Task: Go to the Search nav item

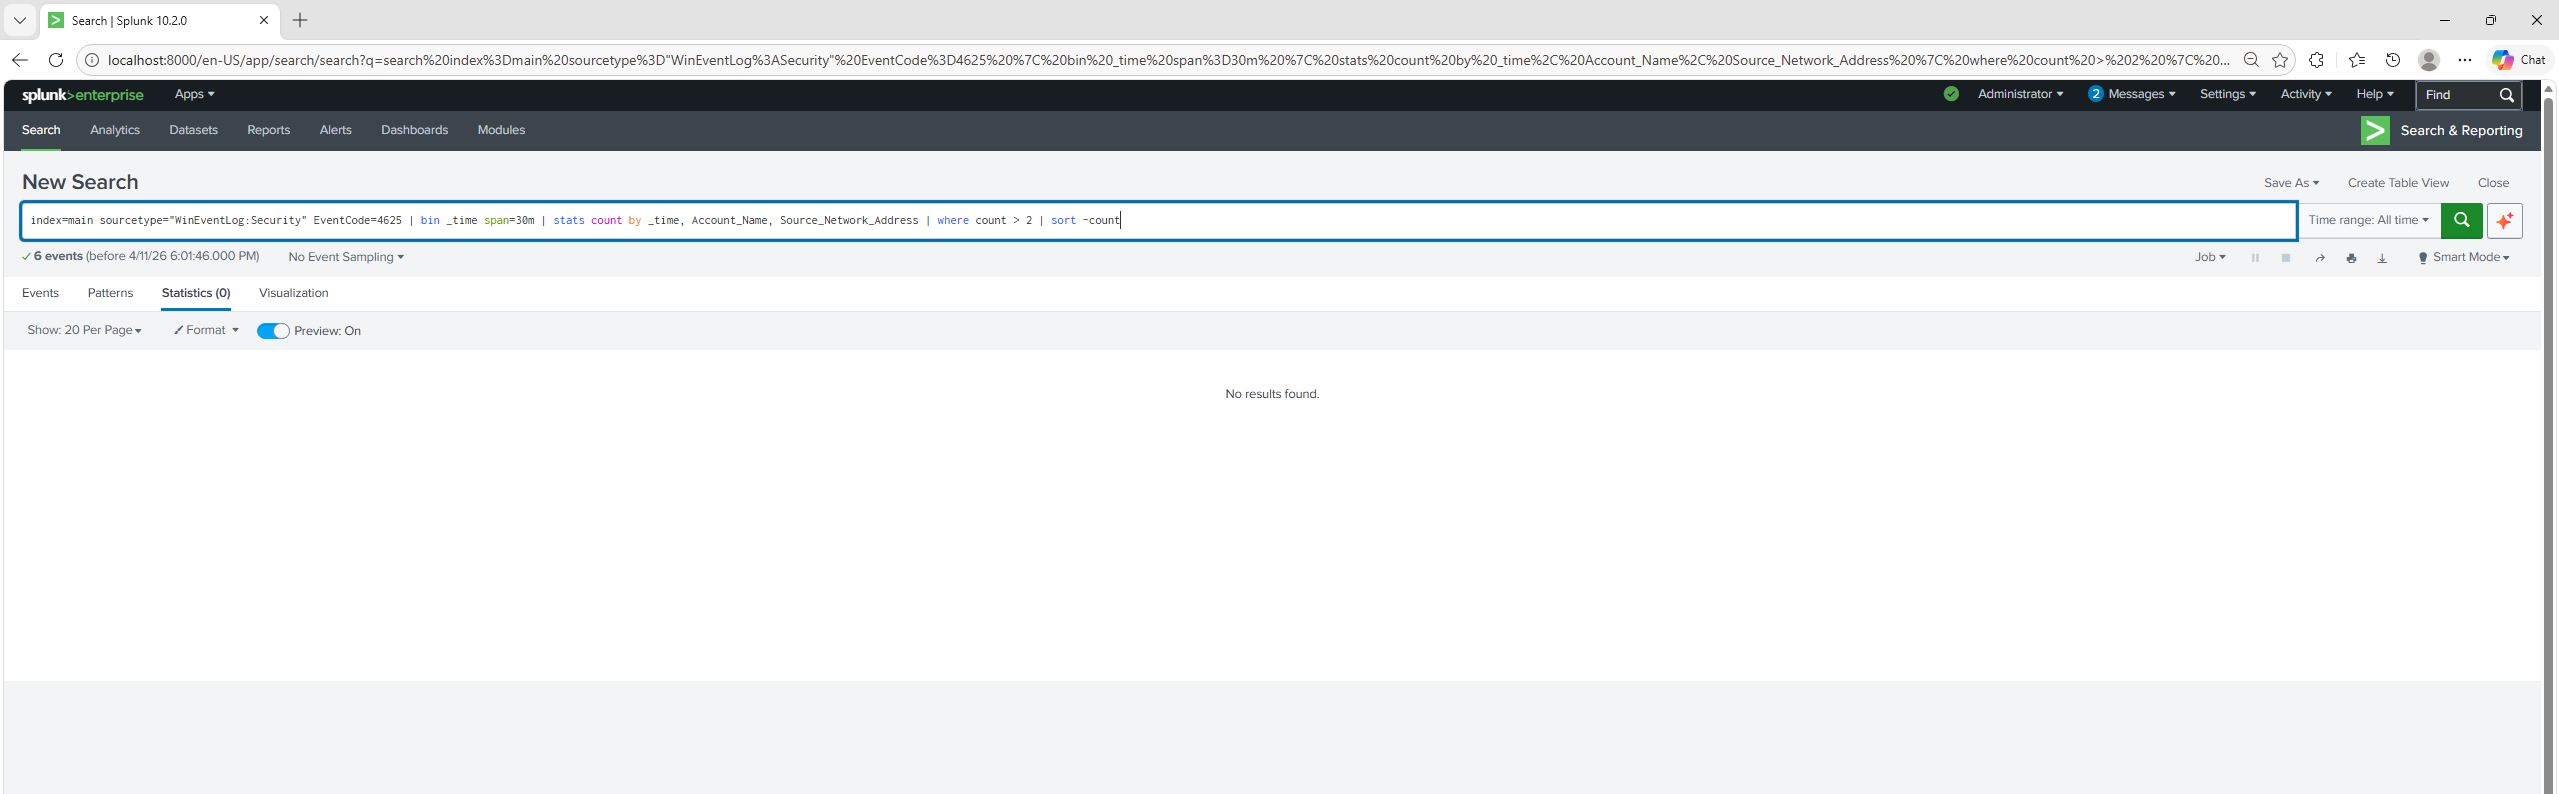Action: tap(41, 130)
